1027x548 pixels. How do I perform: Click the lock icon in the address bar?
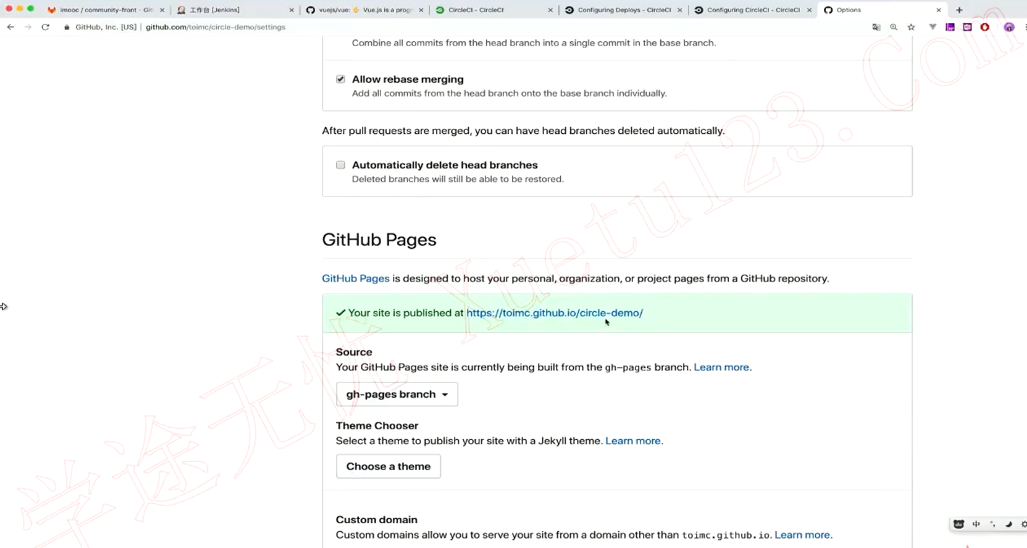(67, 27)
